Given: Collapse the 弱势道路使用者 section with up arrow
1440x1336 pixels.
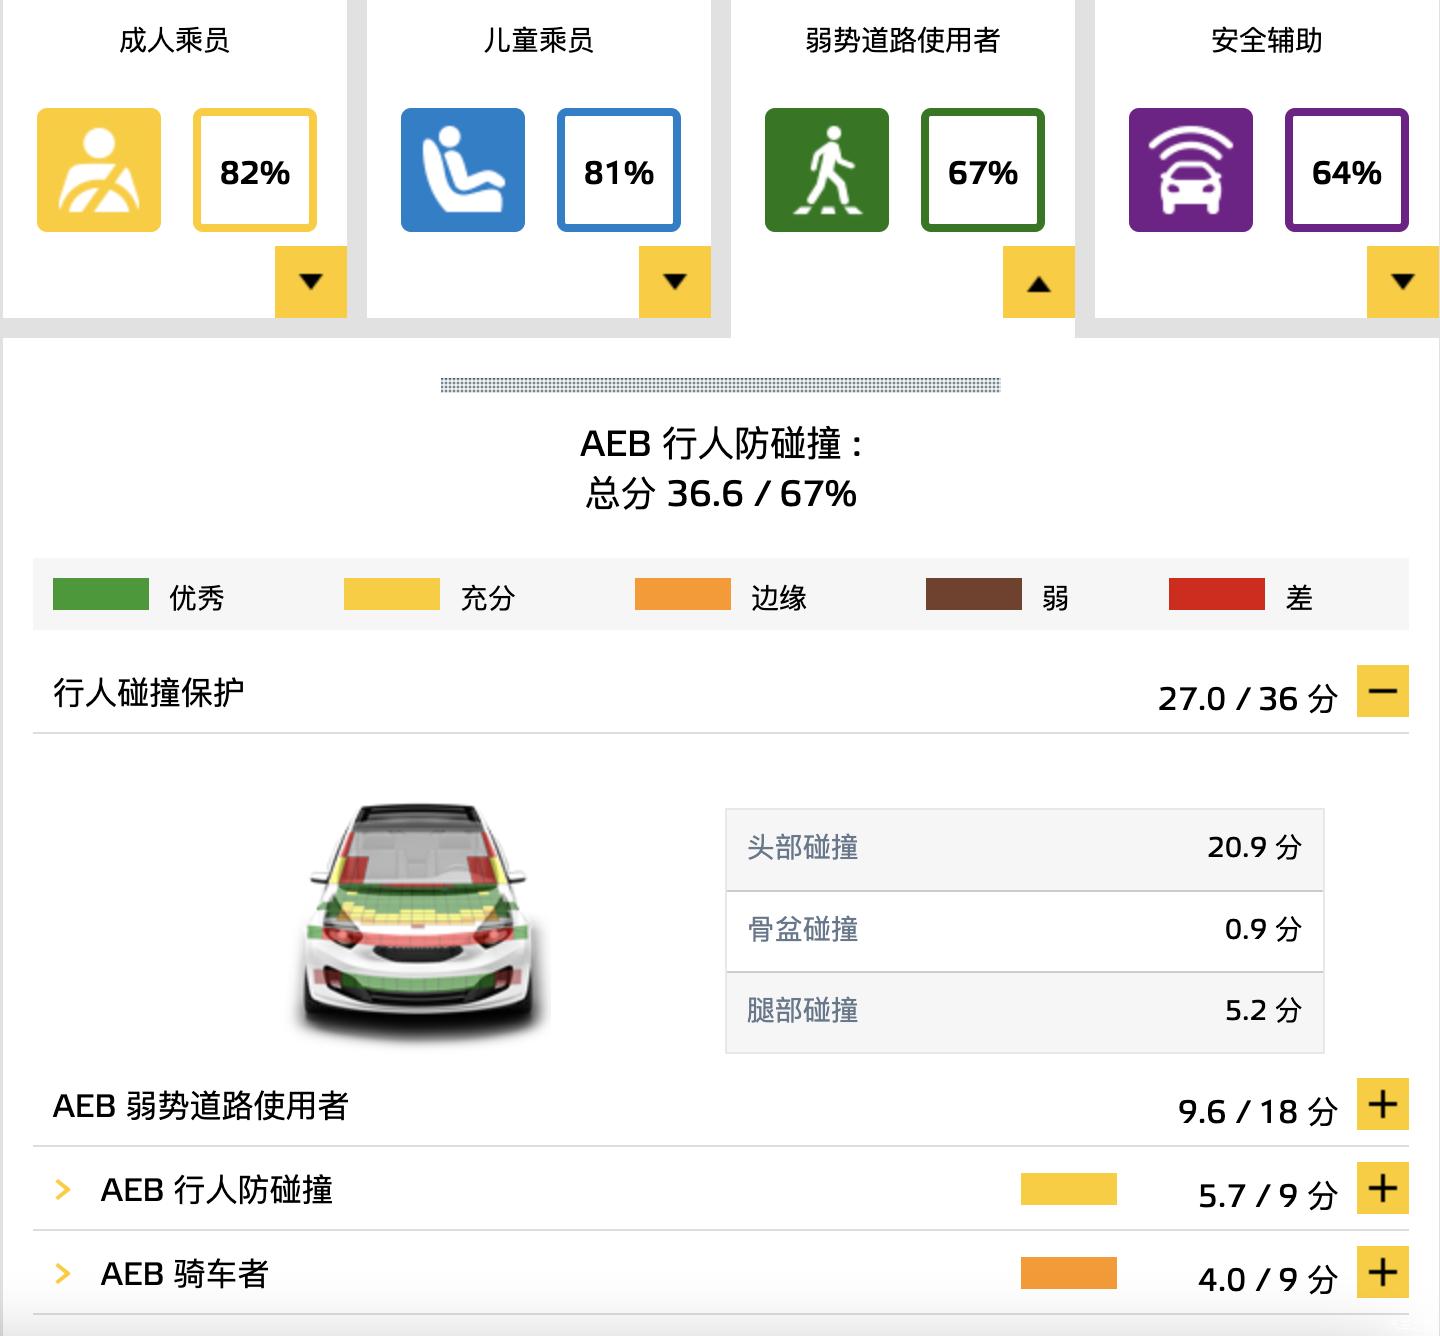Looking at the screenshot, I should click(x=1039, y=282).
